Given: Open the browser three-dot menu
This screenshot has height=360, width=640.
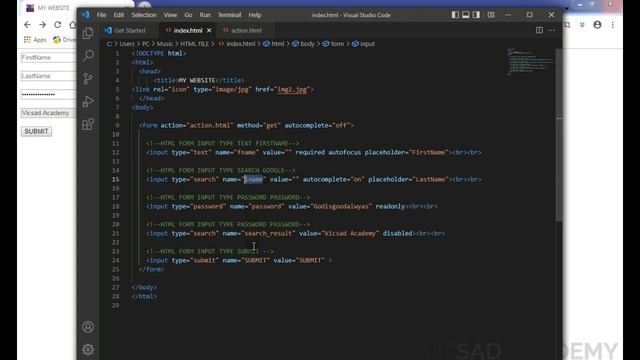Looking at the screenshot, I should pos(613,25).
